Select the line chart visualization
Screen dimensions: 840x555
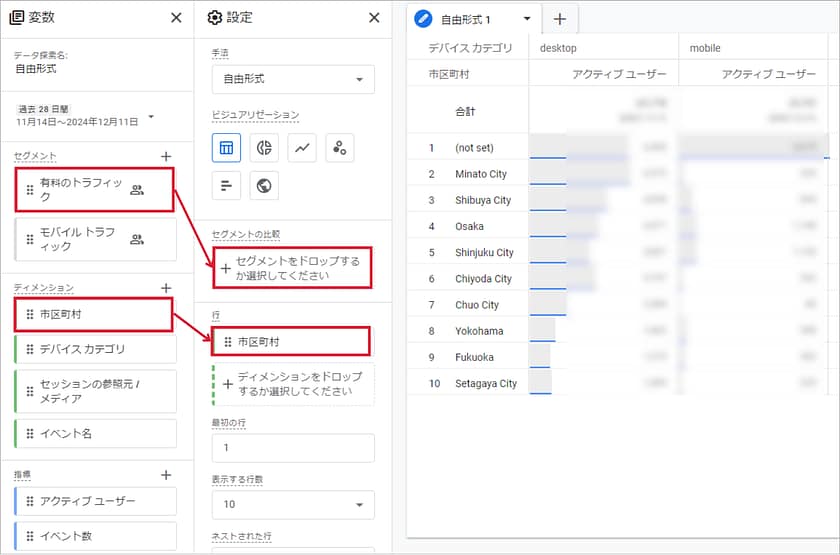302,148
